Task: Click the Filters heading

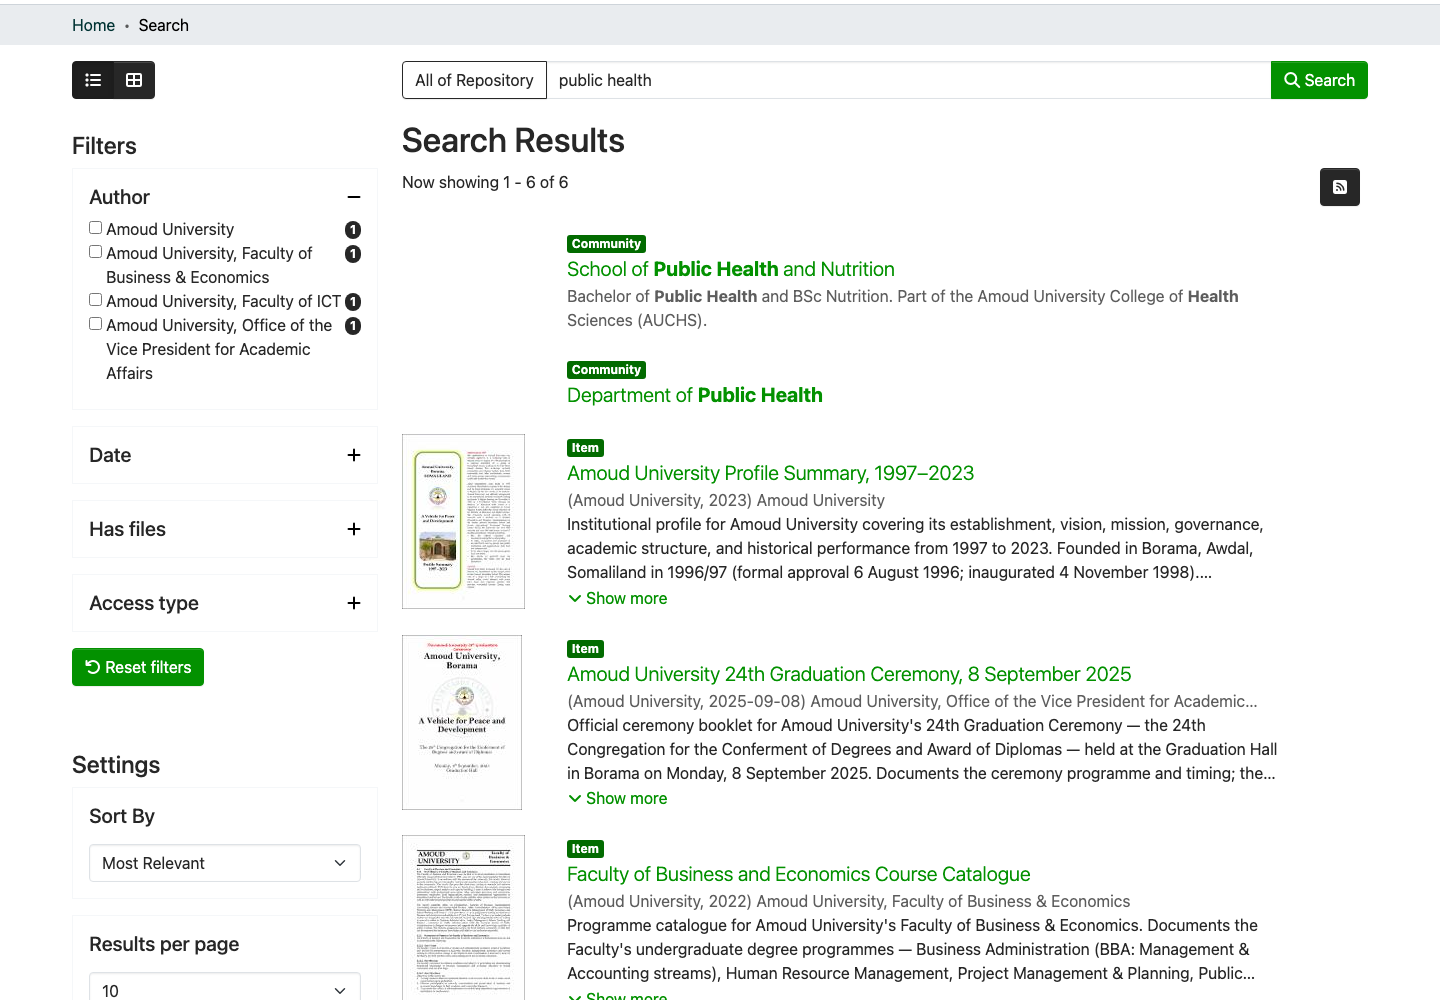Action: pyautogui.click(x=104, y=146)
